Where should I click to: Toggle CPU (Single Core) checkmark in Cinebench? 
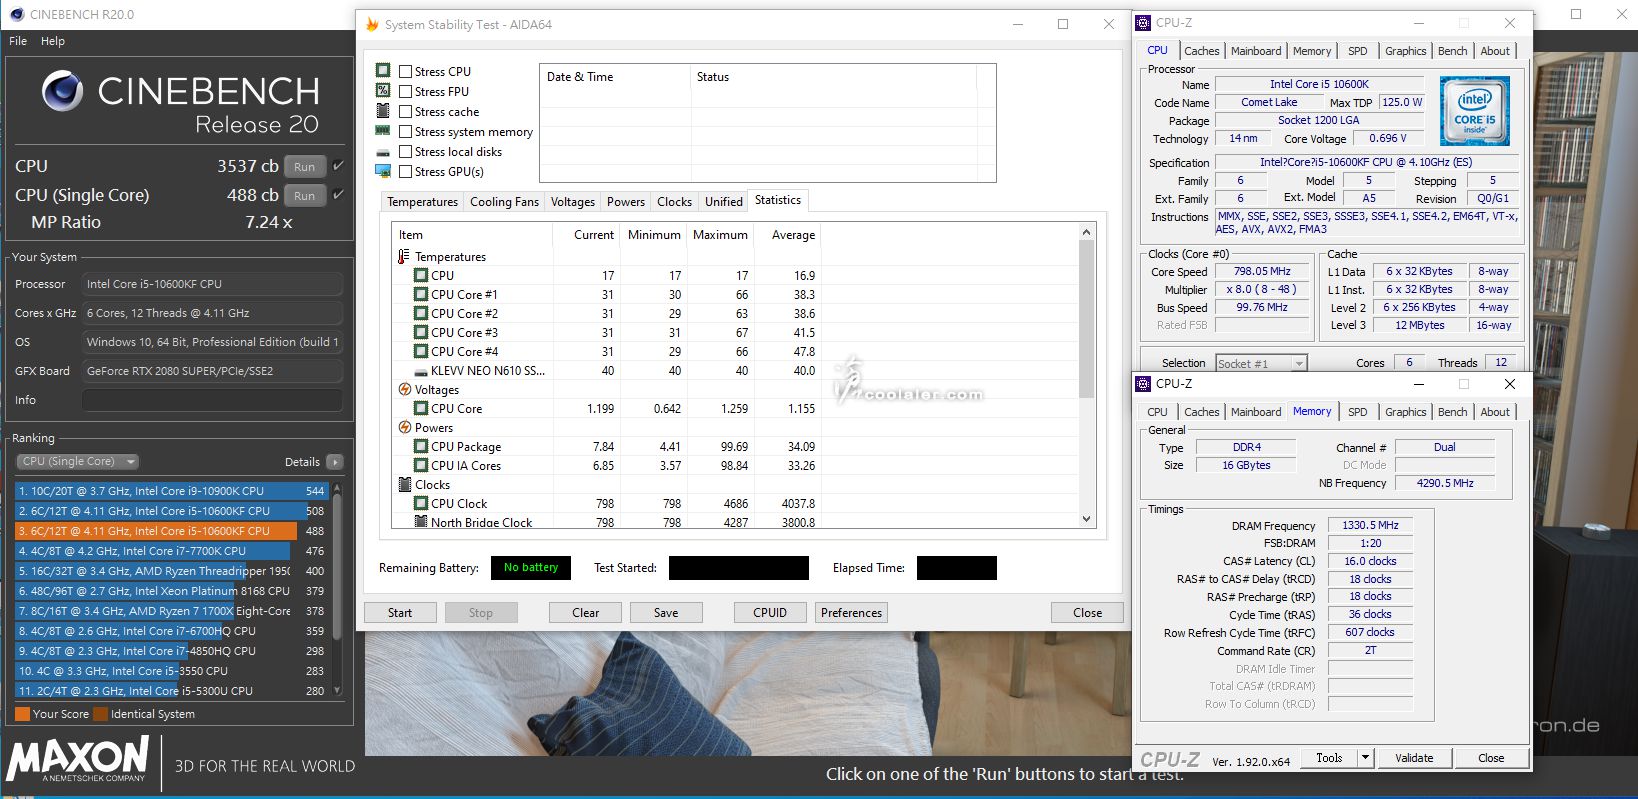(338, 195)
